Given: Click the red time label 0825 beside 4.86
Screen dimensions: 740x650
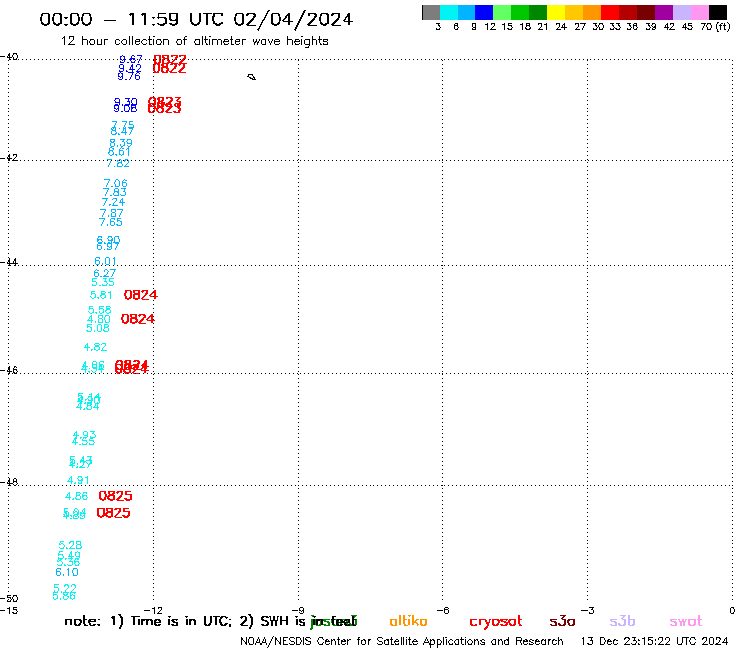Looking at the screenshot, I should [115, 496].
